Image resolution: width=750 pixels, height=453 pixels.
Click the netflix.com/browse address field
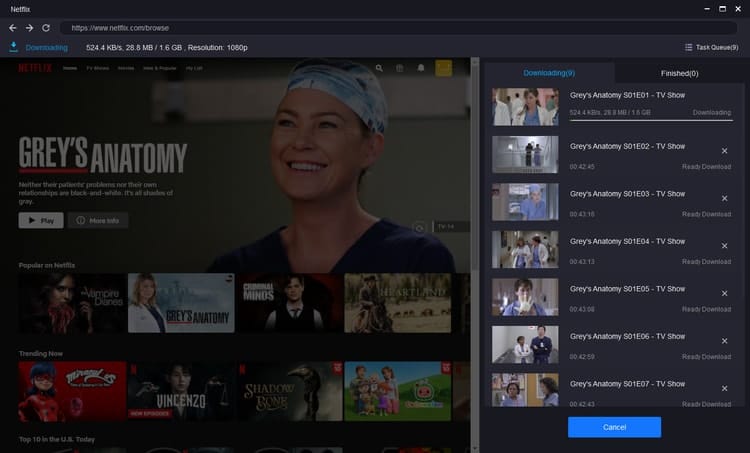point(398,28)
